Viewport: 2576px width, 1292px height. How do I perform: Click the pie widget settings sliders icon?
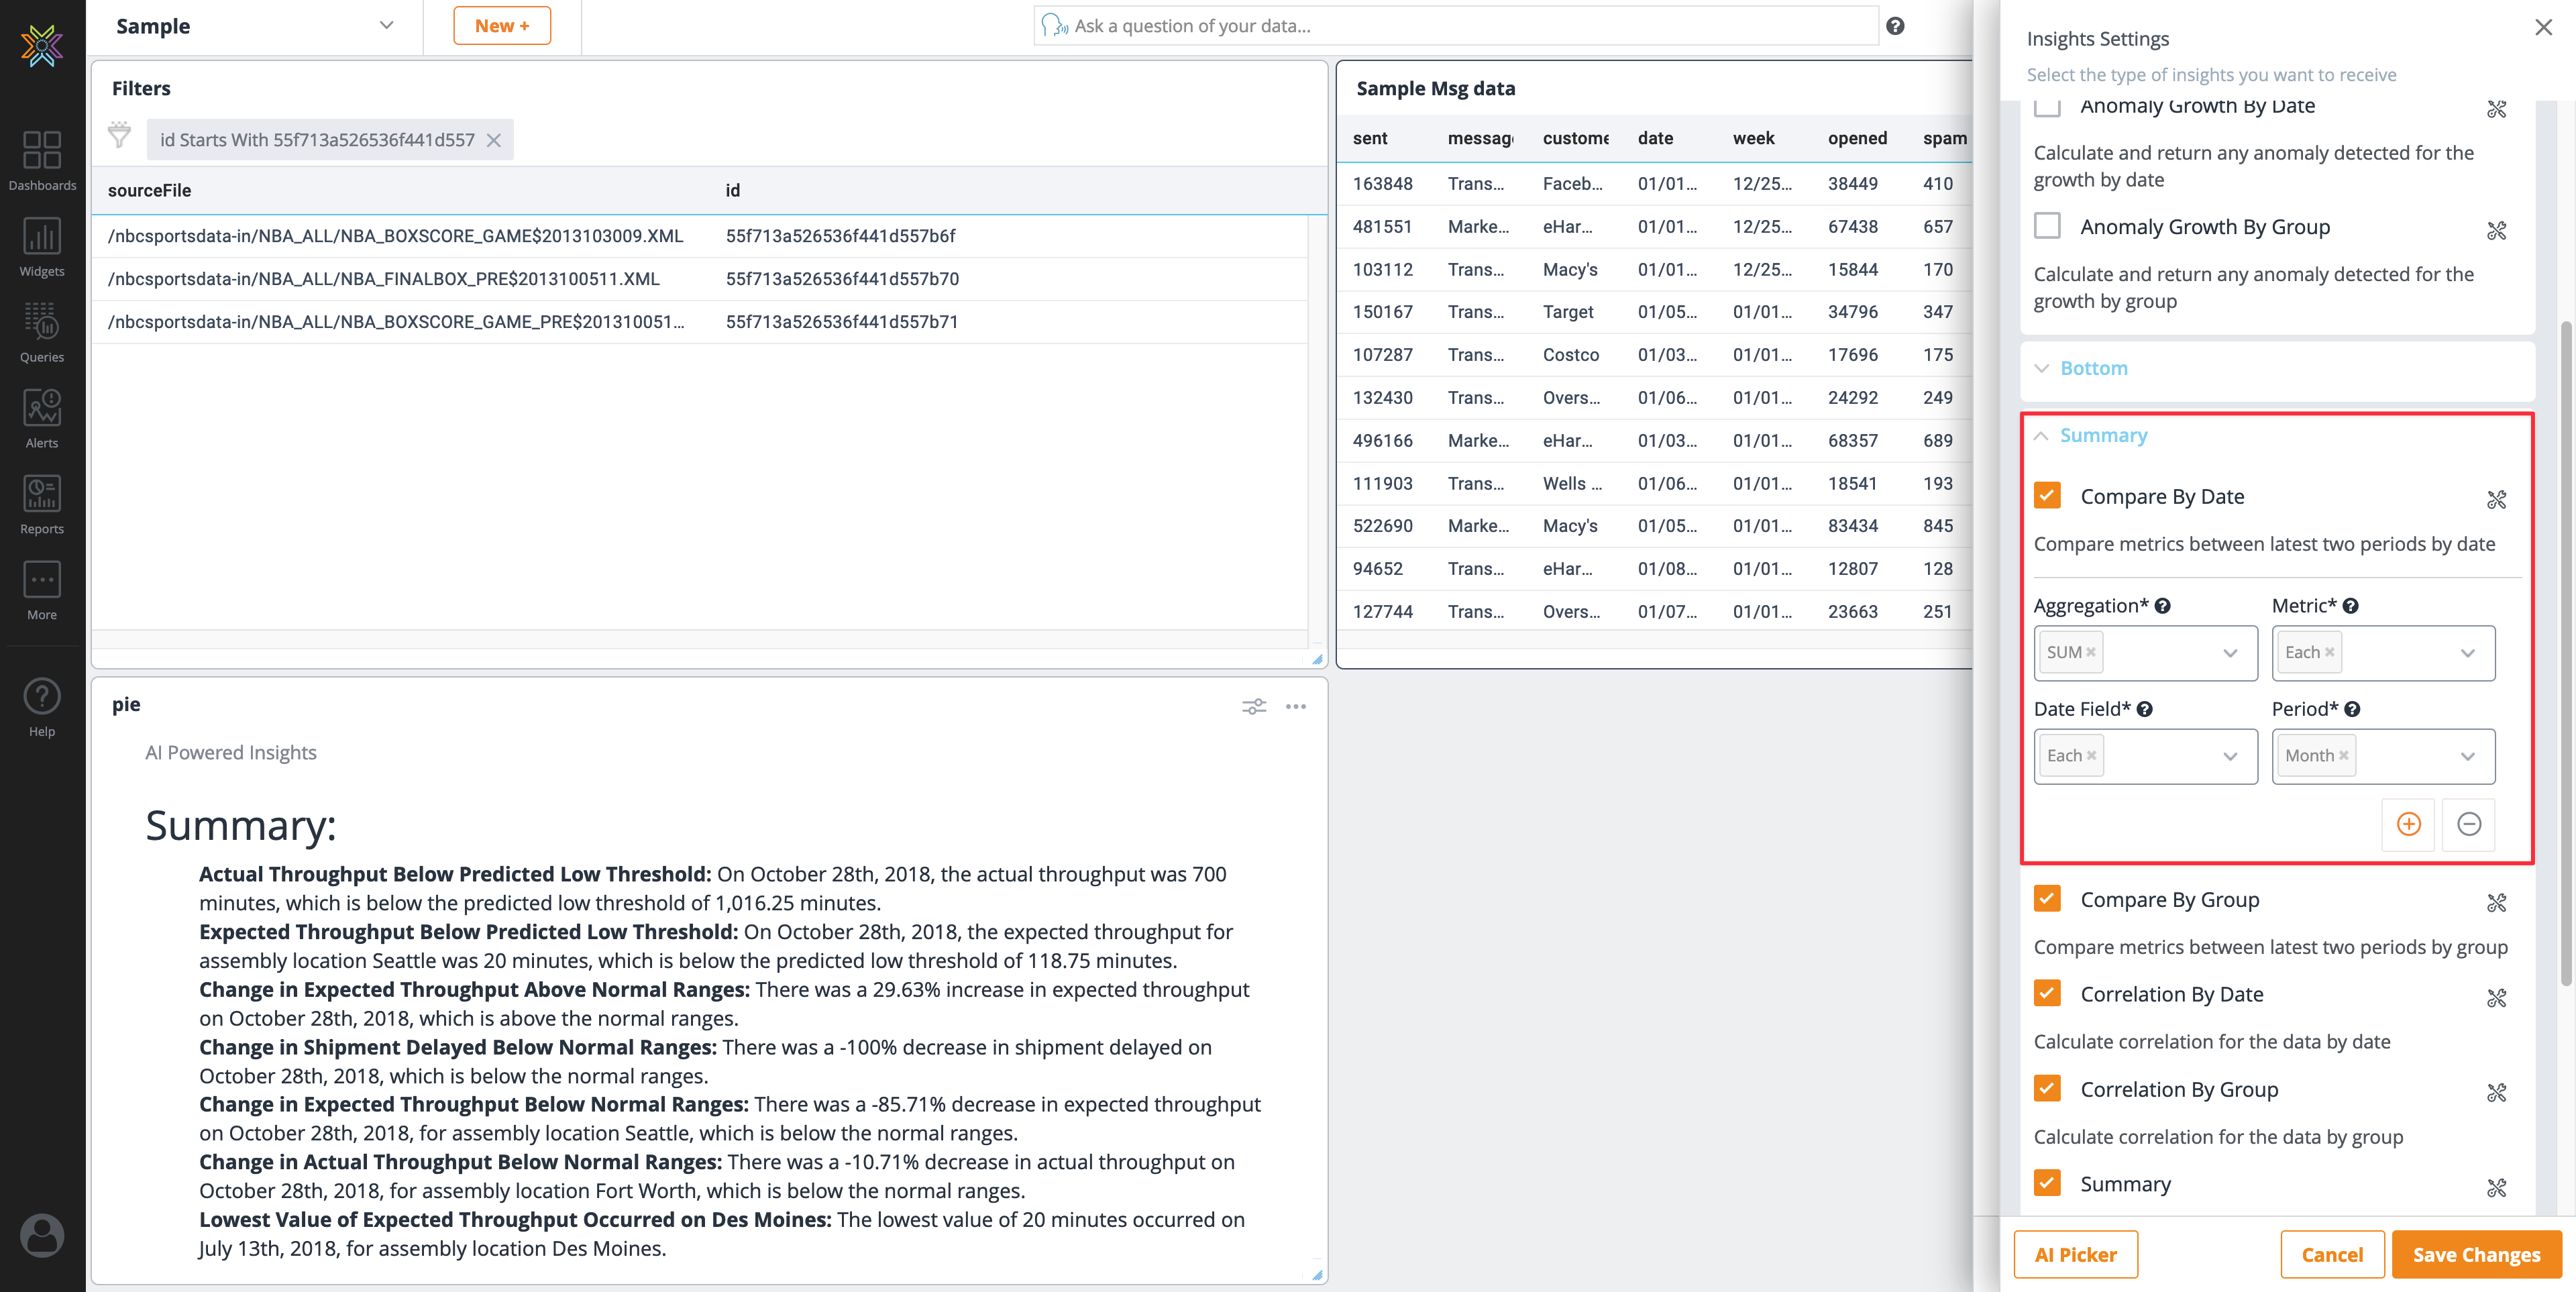pyautogui.click(x=1254, y=706)
